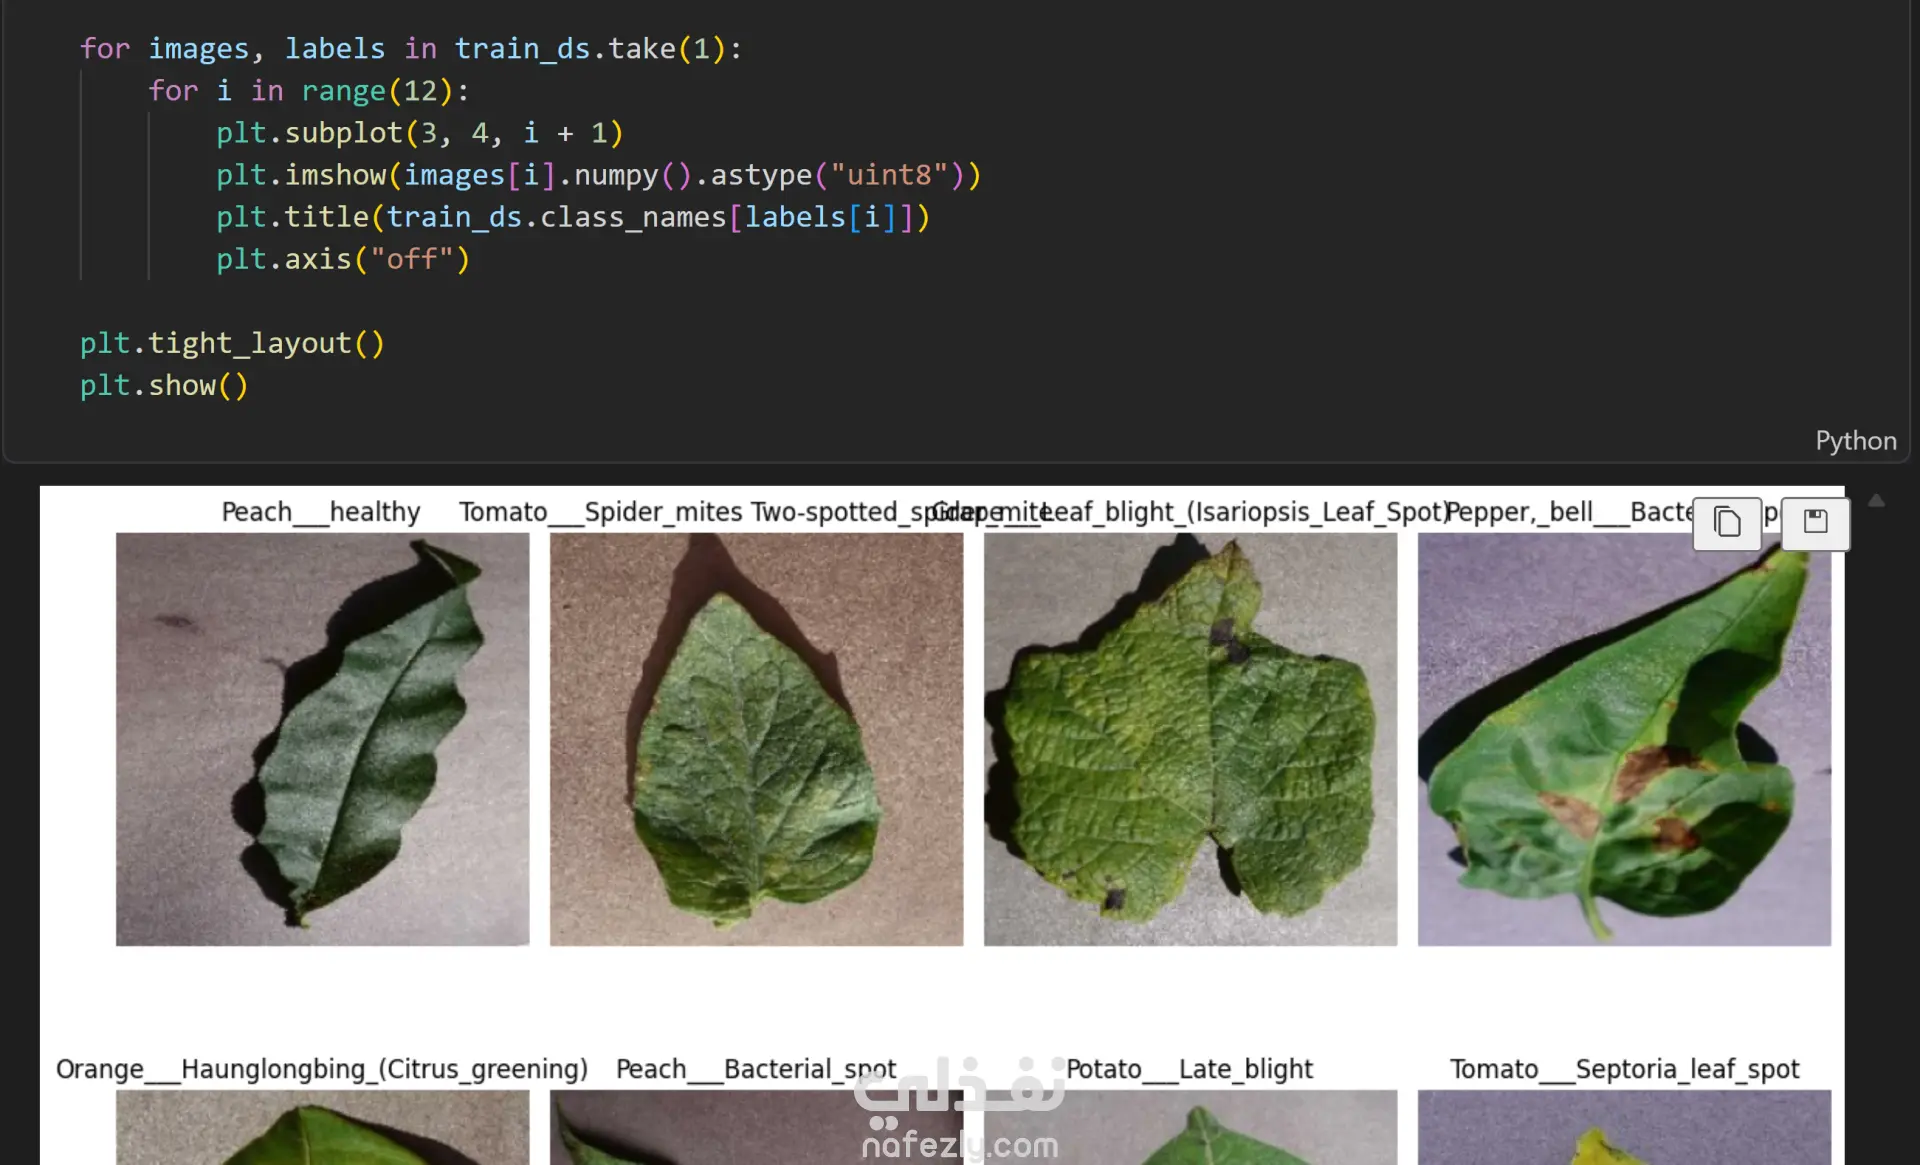Place cursor on the plt.tight_layout() line
This screenshot has height=1165, width=1920.
[x=232, y=343]
